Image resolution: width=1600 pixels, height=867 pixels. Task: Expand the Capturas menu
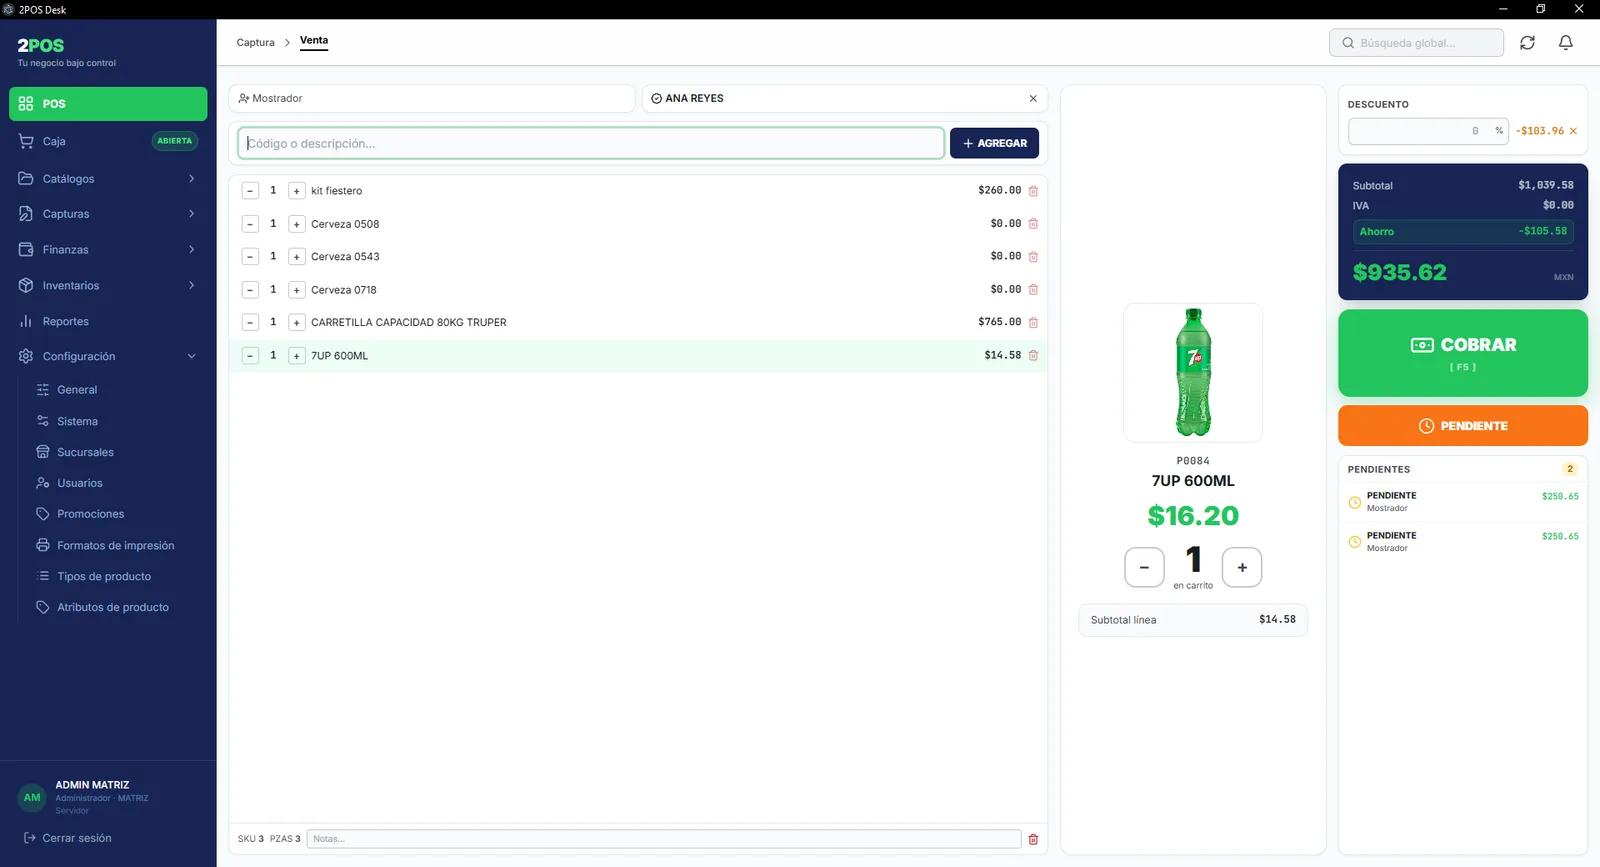[108, 214]
